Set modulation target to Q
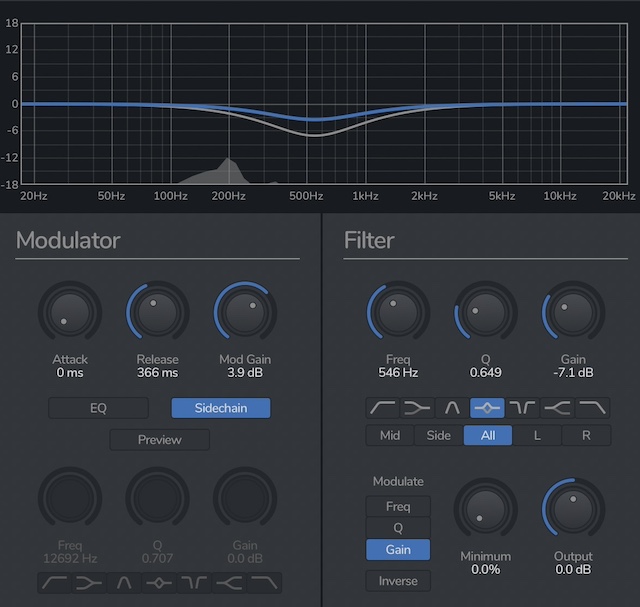640x607 pixels. pyautogui.click(x=398, y=528)
